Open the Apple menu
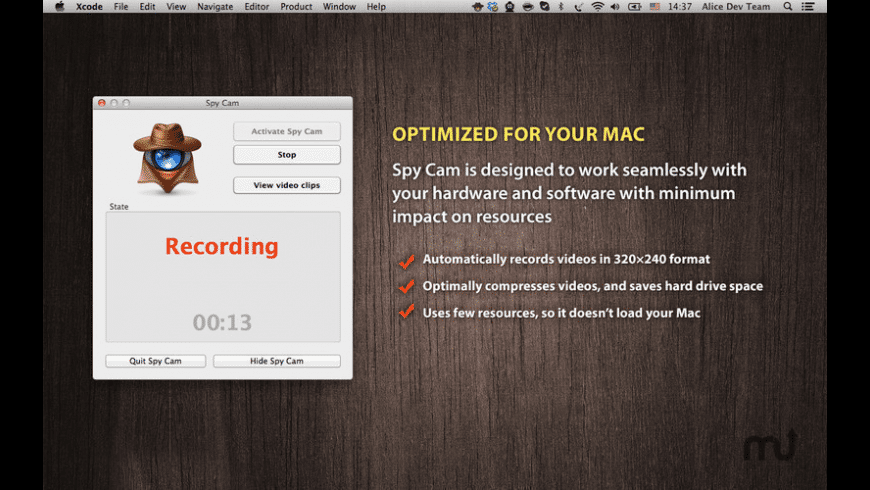Screen dimensions: 870x490 click(x=60, y=7)
